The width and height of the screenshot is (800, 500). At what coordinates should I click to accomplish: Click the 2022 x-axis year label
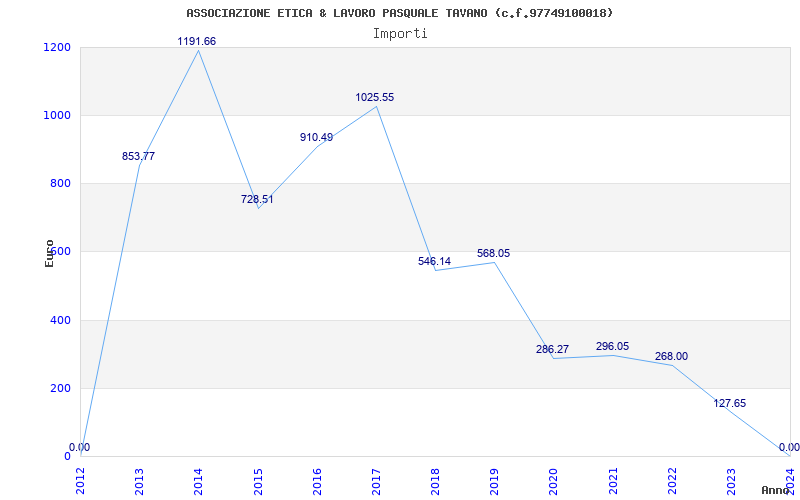point(672,481)
